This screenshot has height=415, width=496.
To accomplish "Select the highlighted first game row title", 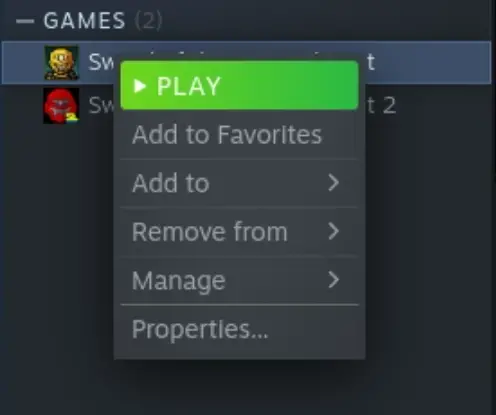I will click(102, 62).
